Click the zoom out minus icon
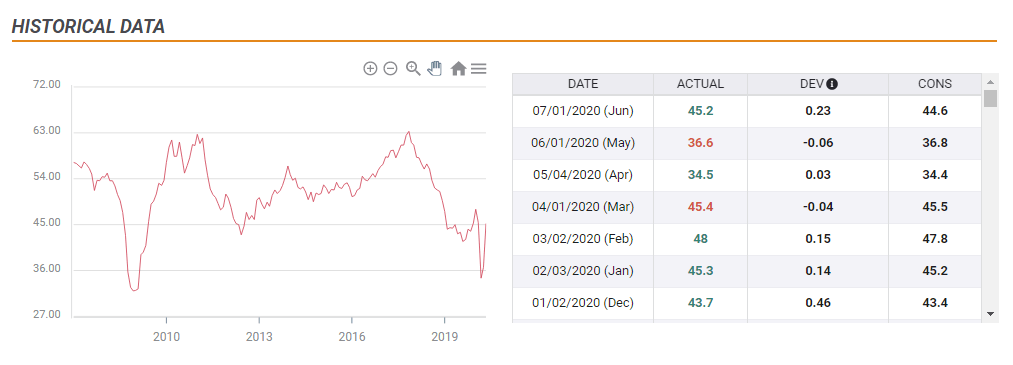The width and height of the screenshot is (1013, 365). point(390,68)
